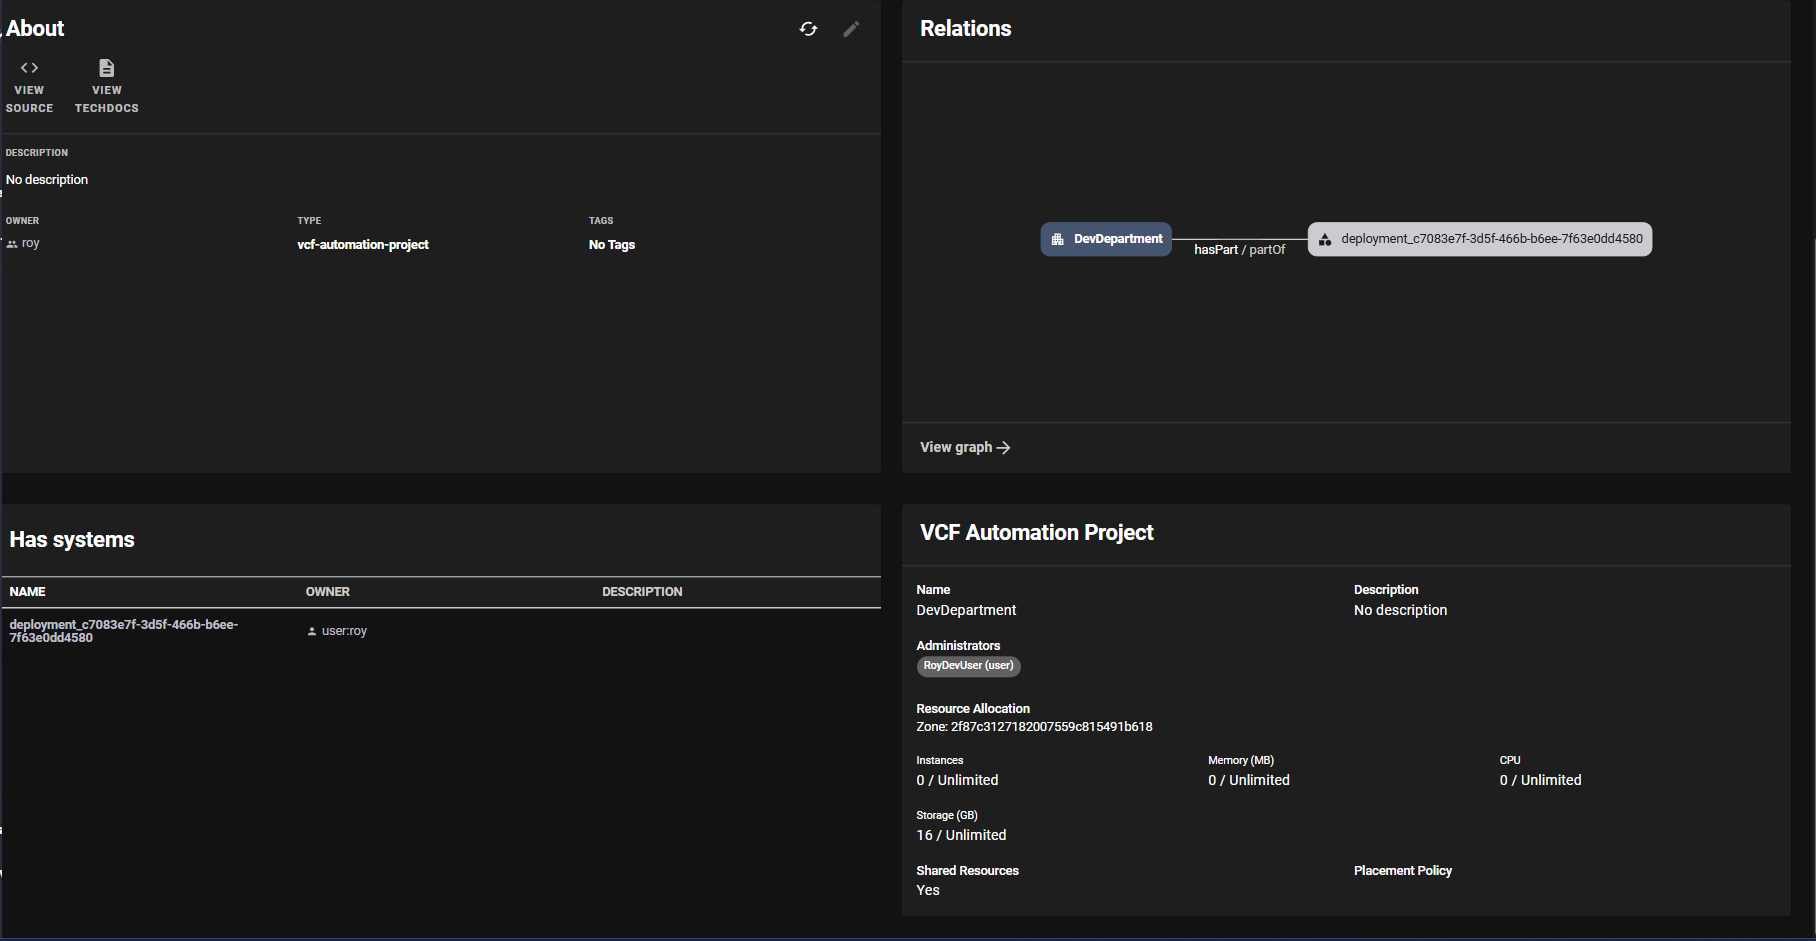Sort table by DESCRIPTION column header
Image resolution: width=1816 pixels, height=941 pixels.
coord(642,592)
